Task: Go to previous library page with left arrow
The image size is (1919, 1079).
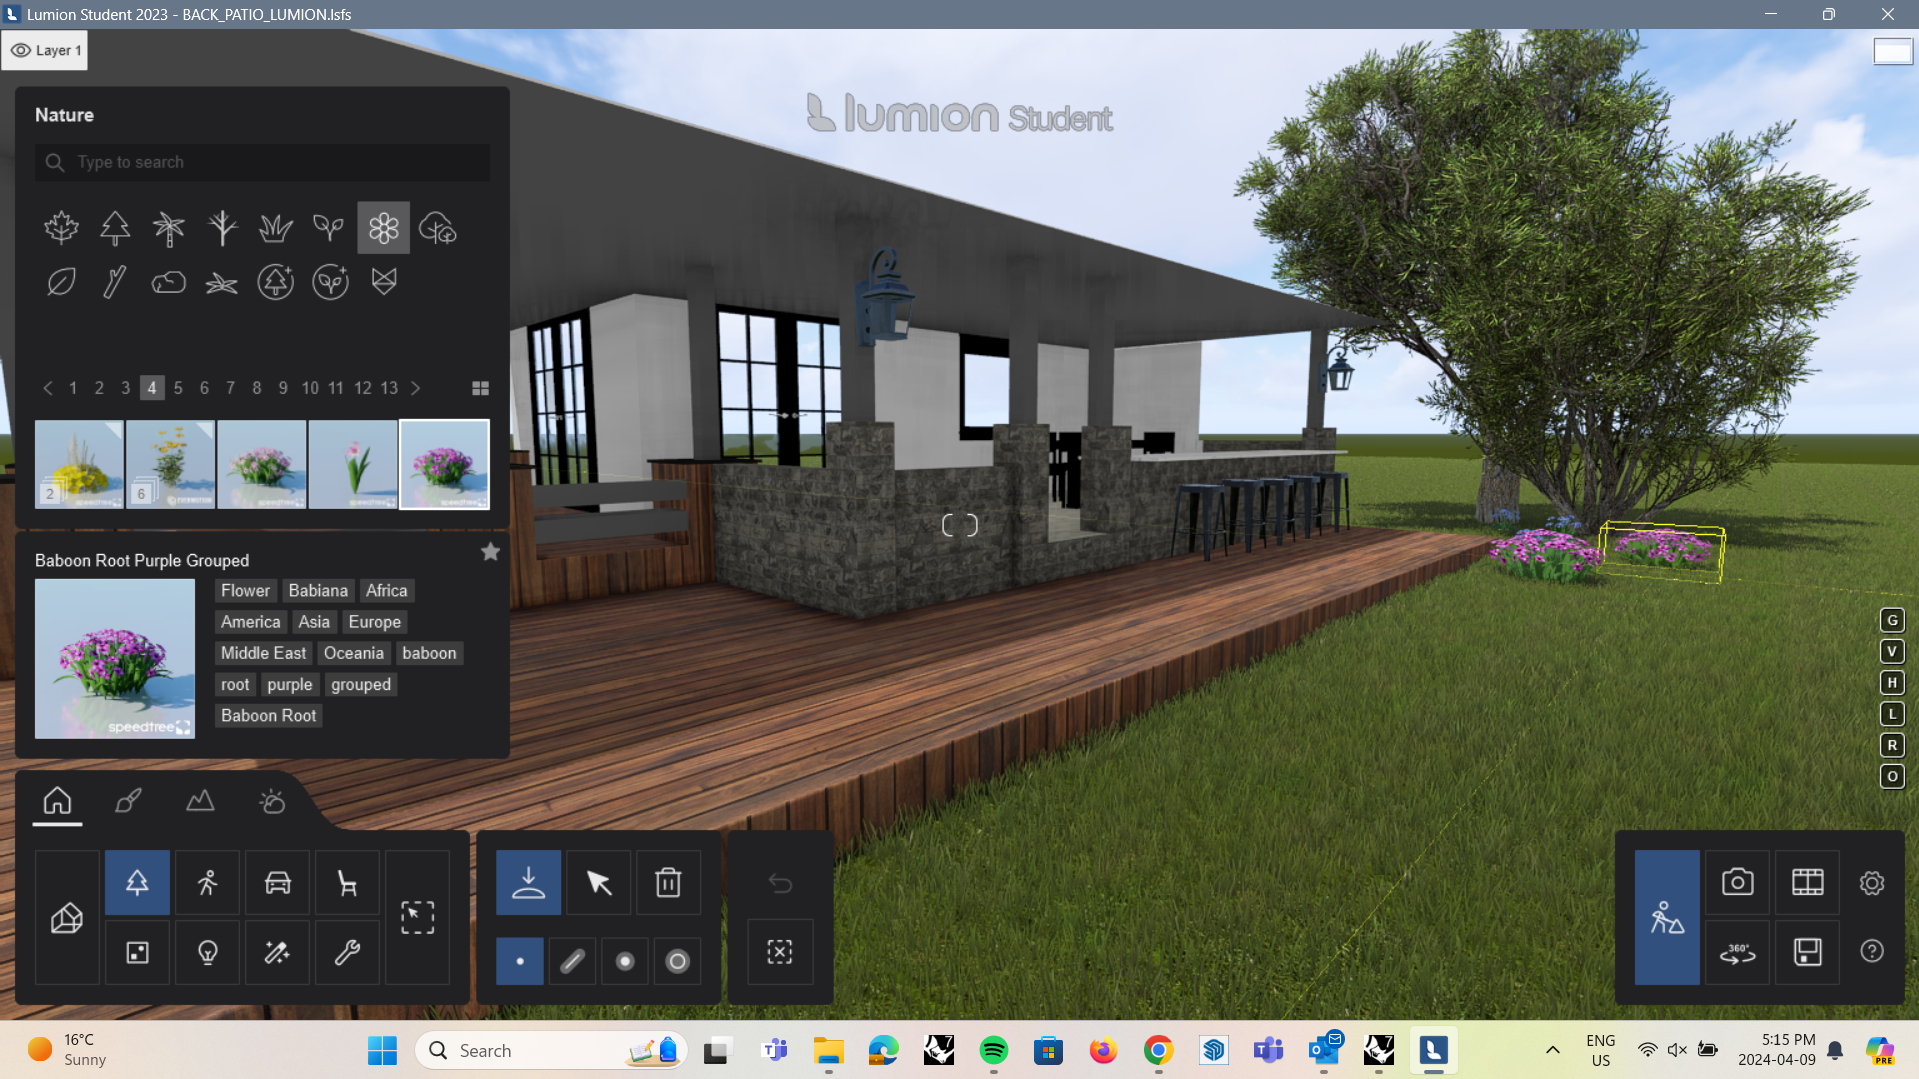Action: 47,388
